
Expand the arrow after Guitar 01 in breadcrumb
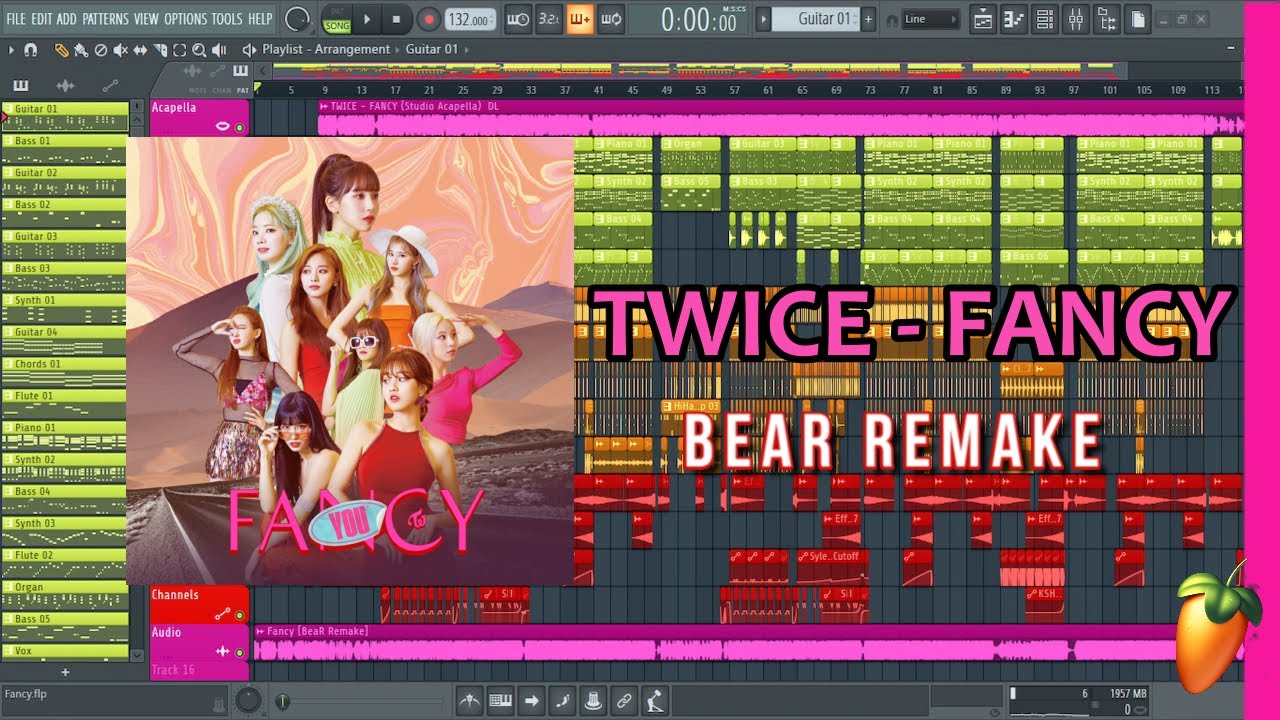click(x=466, y=49)
